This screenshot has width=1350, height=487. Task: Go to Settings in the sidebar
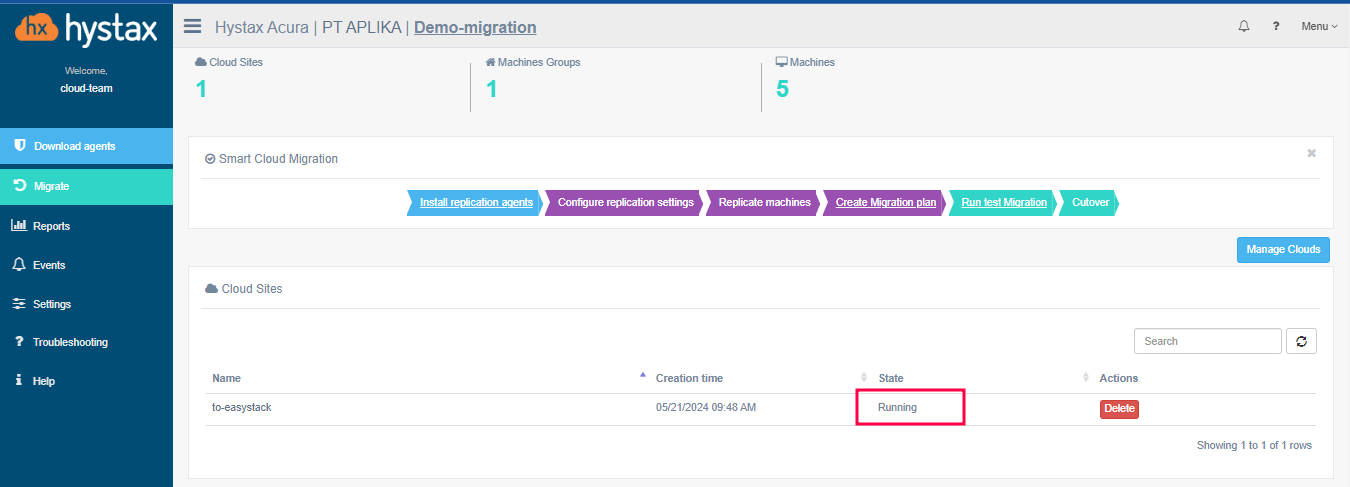(52, 304)
